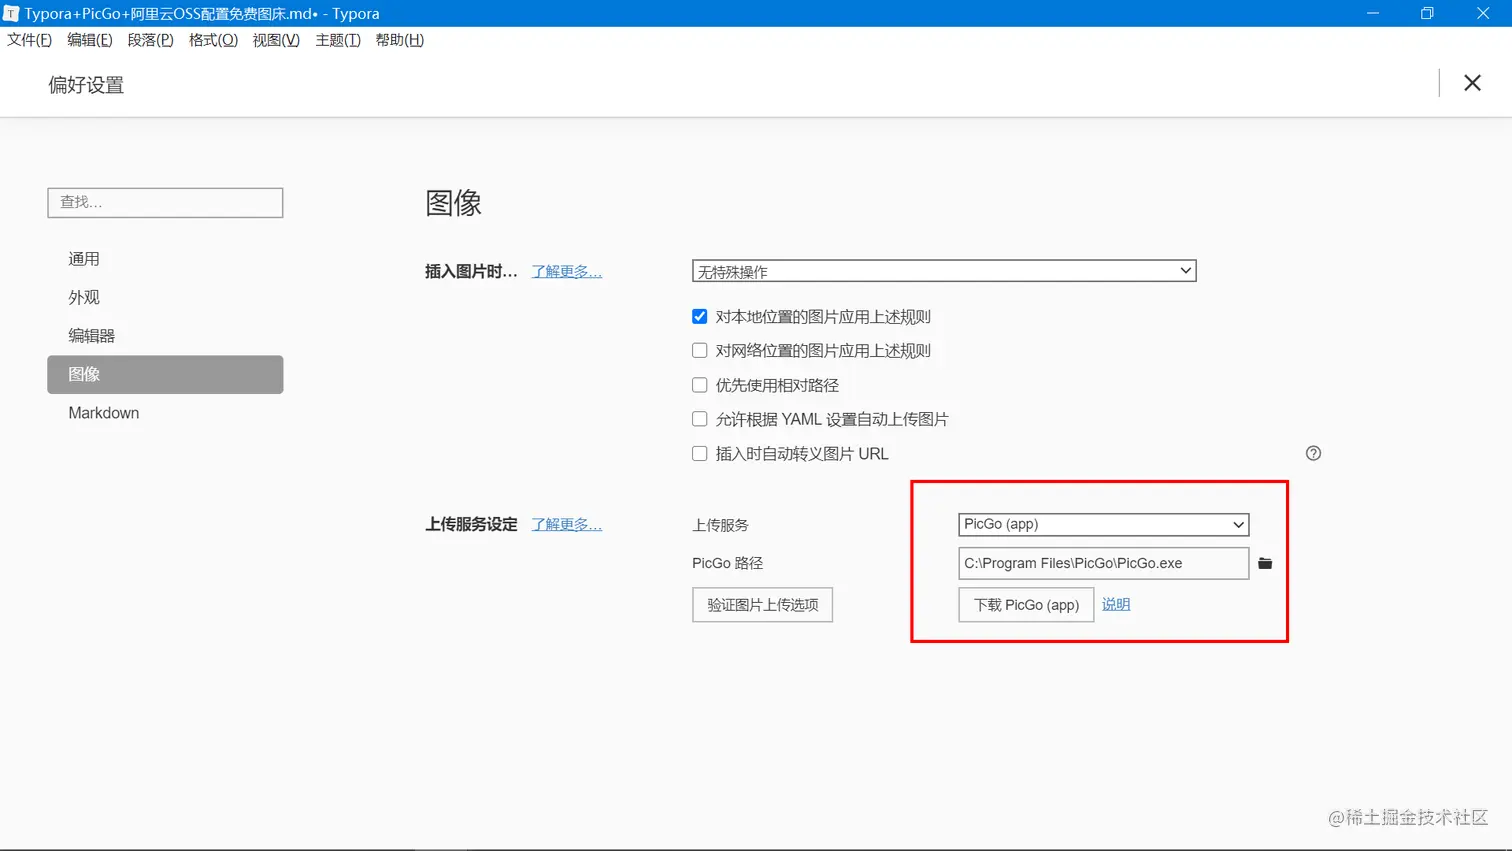The width and height of the screenshot is (1512, 851).
Task: Uncheck apply rules to local images
Action: tap(699, 316)
